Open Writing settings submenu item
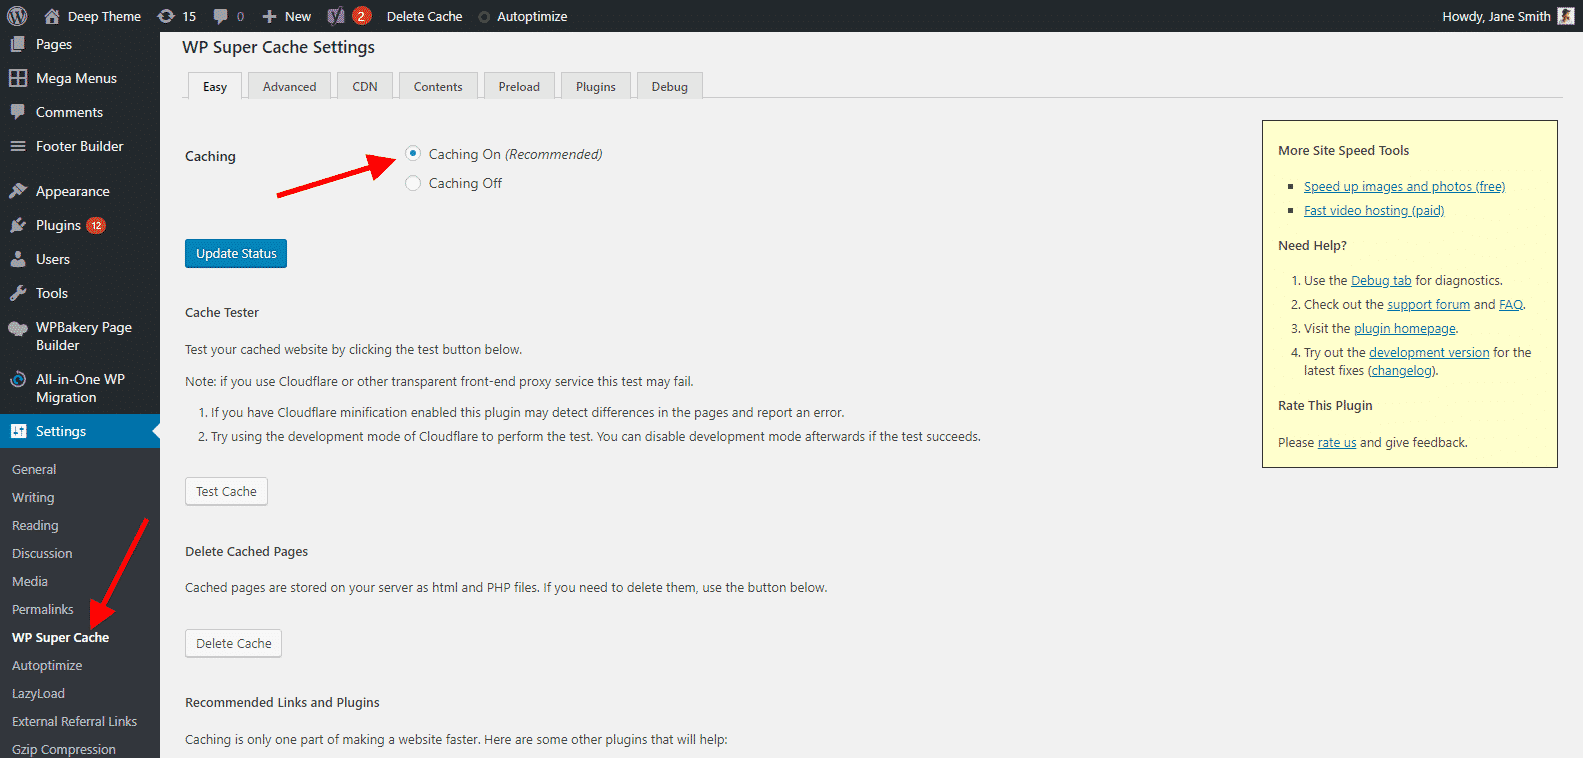The width and height of the screenshot is (1583, 758). (x=33, y=497)
